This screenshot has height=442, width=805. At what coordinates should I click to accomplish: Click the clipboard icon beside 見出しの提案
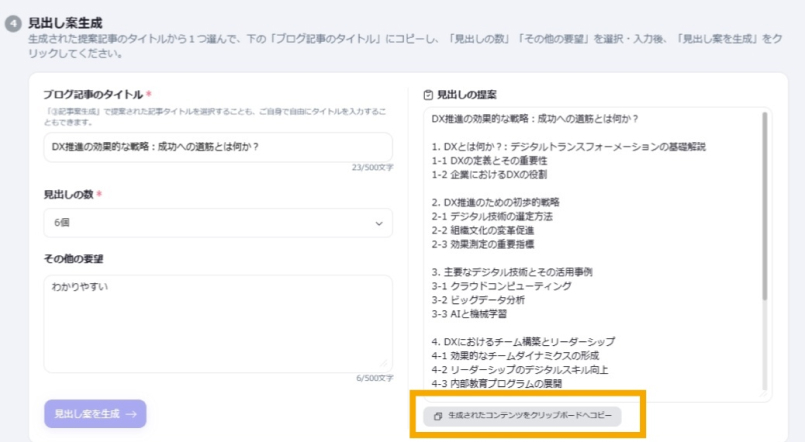tap(428, 95)
